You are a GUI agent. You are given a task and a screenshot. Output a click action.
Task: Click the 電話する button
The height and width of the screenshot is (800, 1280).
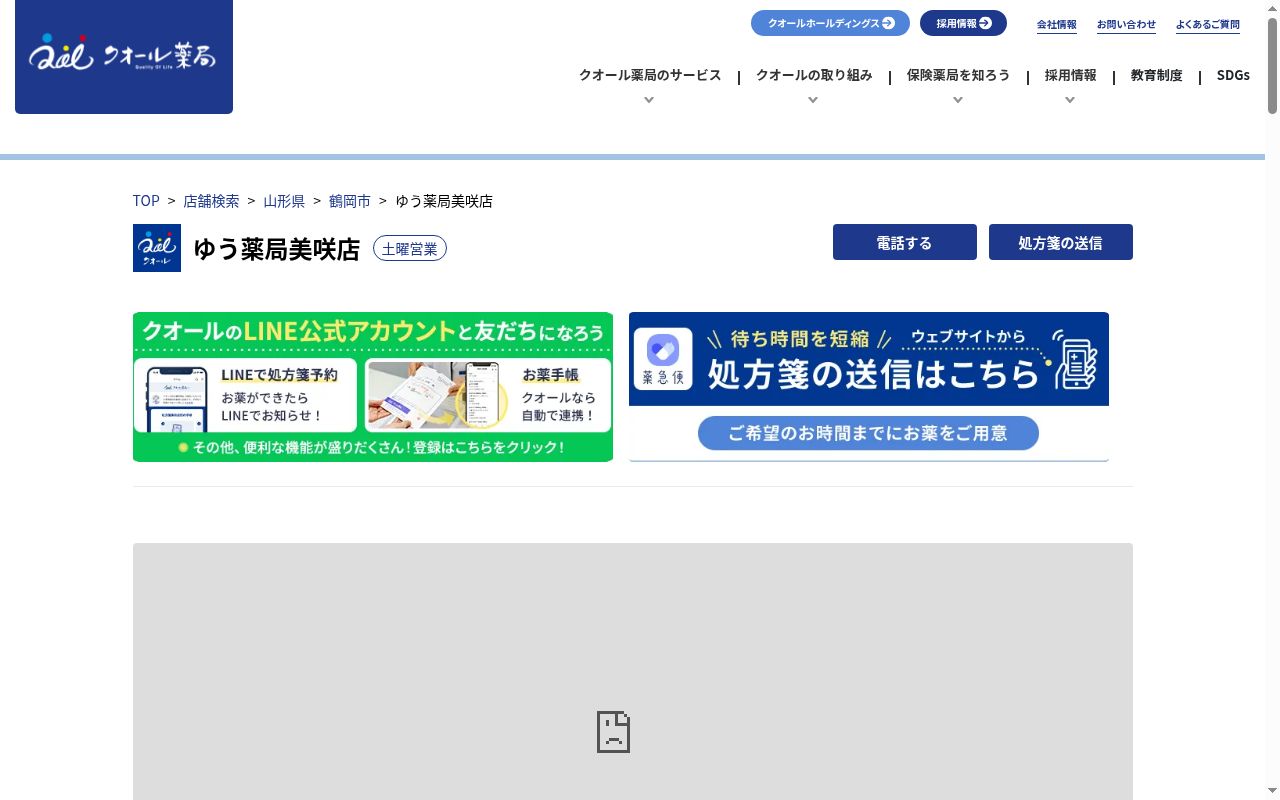click(905, 242)
